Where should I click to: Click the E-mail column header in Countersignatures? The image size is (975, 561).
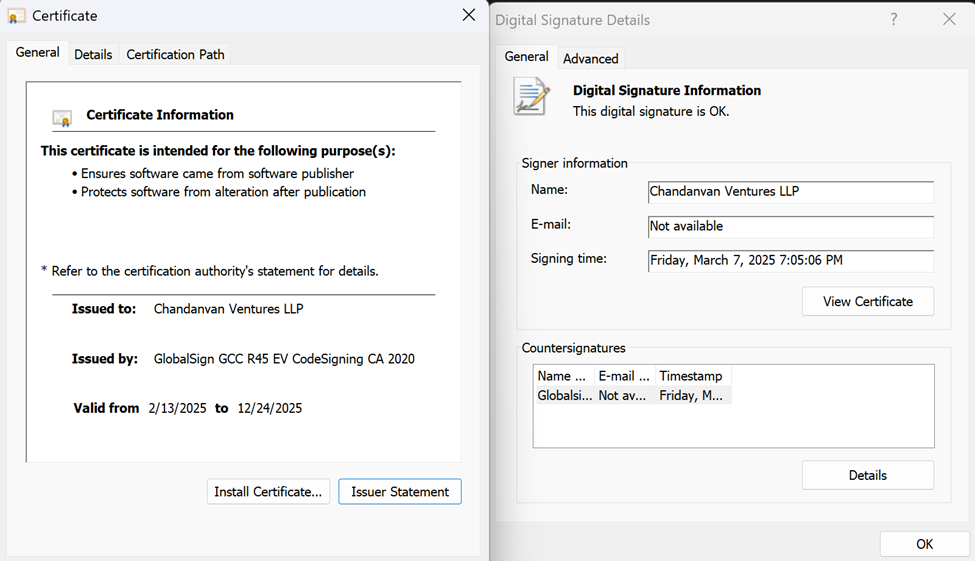click(624, 376)
